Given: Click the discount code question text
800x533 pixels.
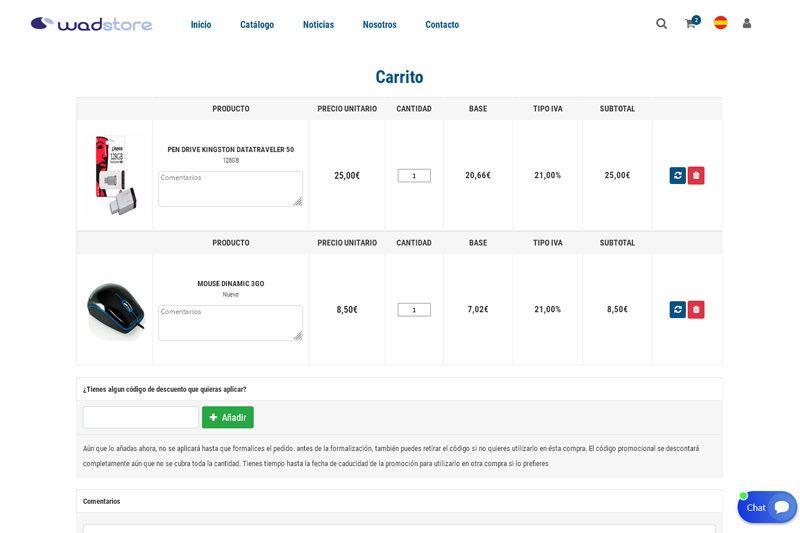Looking at the screenshot, I should [165, 389].
